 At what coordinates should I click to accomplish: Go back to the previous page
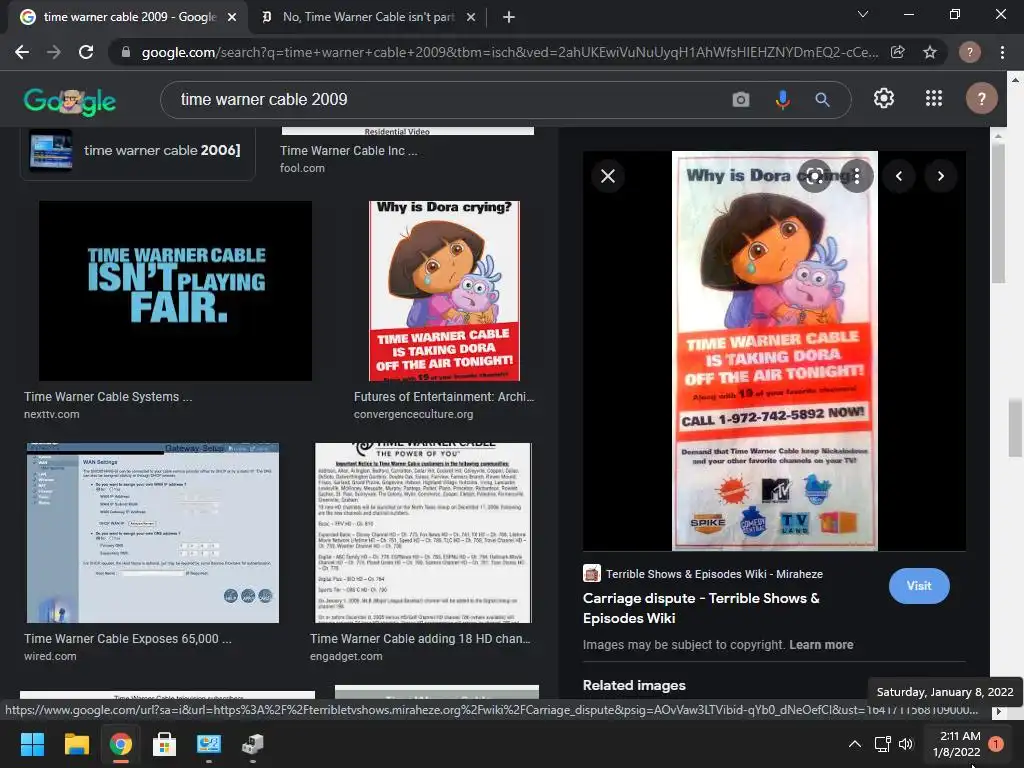pos(22,52)
